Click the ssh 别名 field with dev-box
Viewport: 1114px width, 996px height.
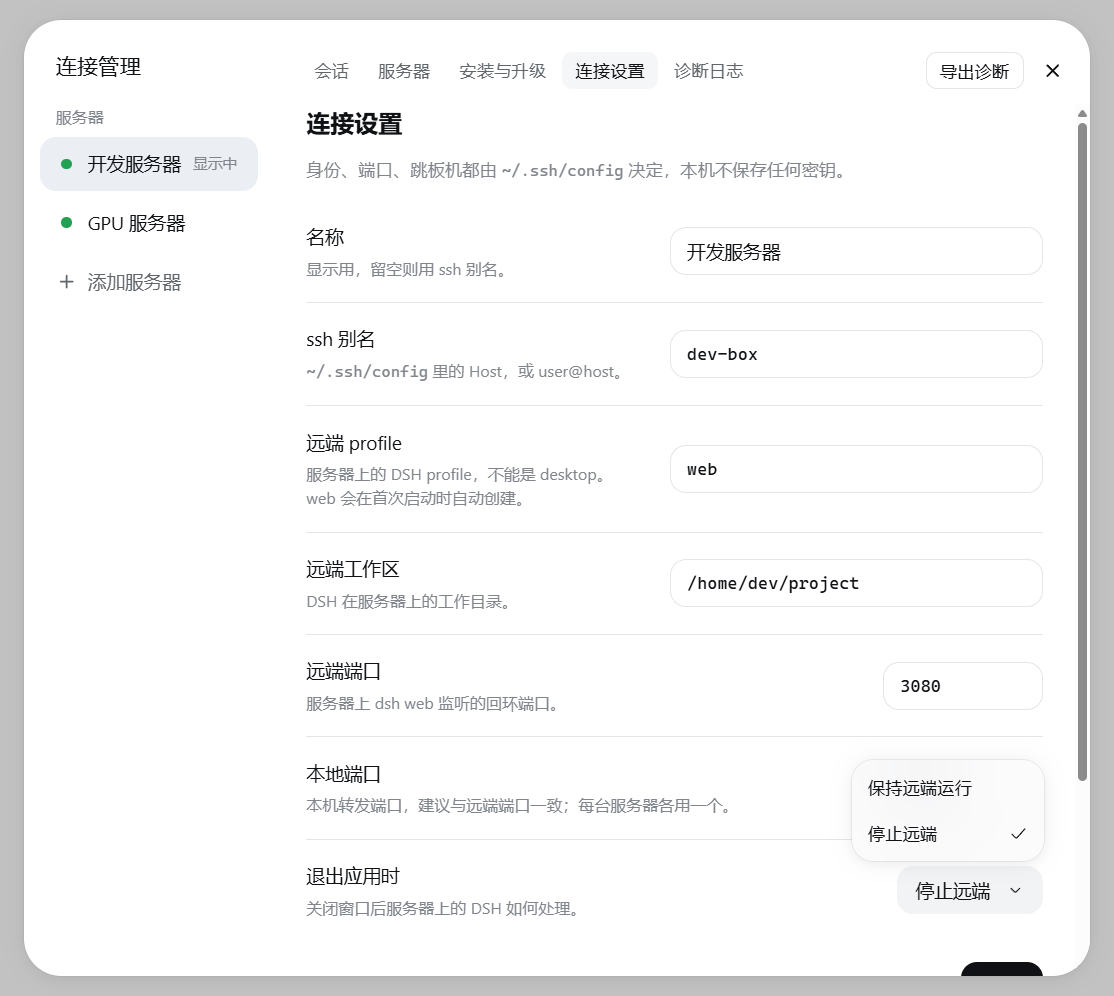point(856,354)
